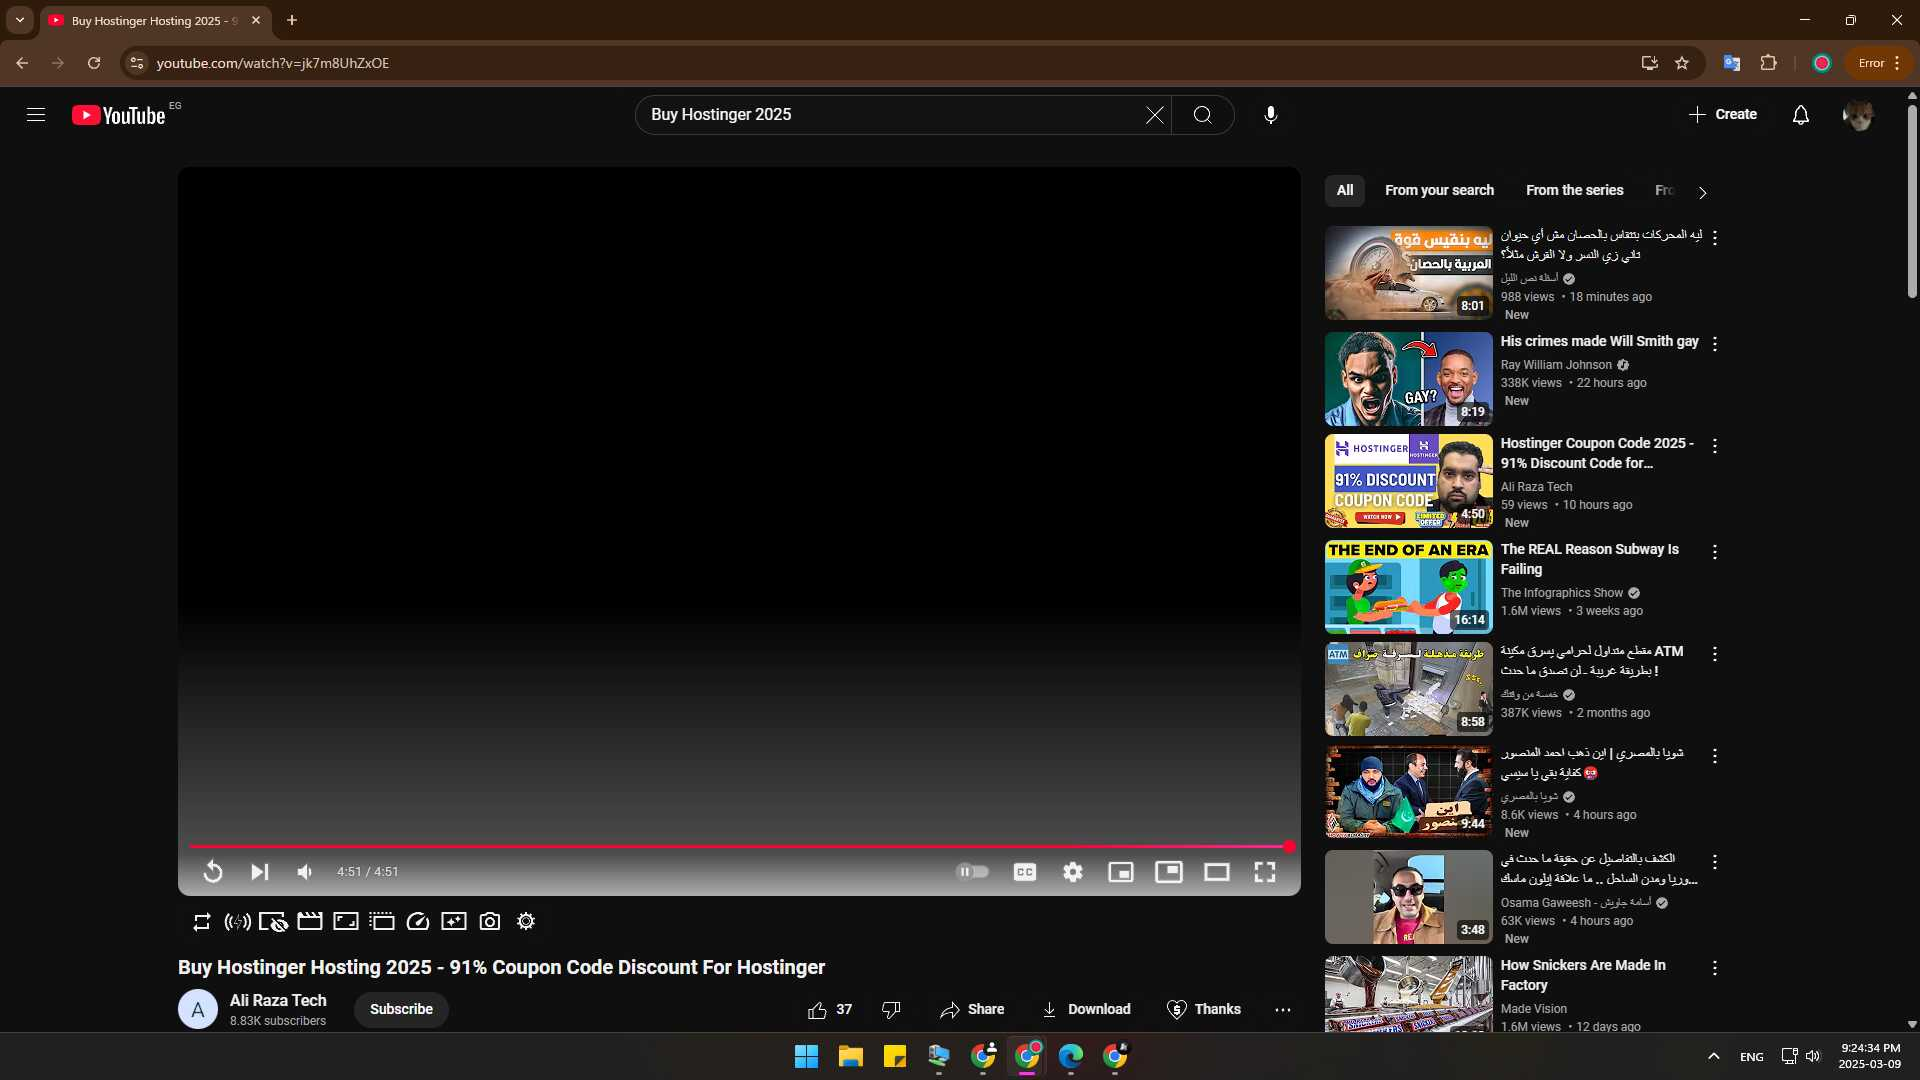Click the pop-up player extension icon
Image resolution: width=1920 pixels, height=1080 pixels.
pos(381,922)
